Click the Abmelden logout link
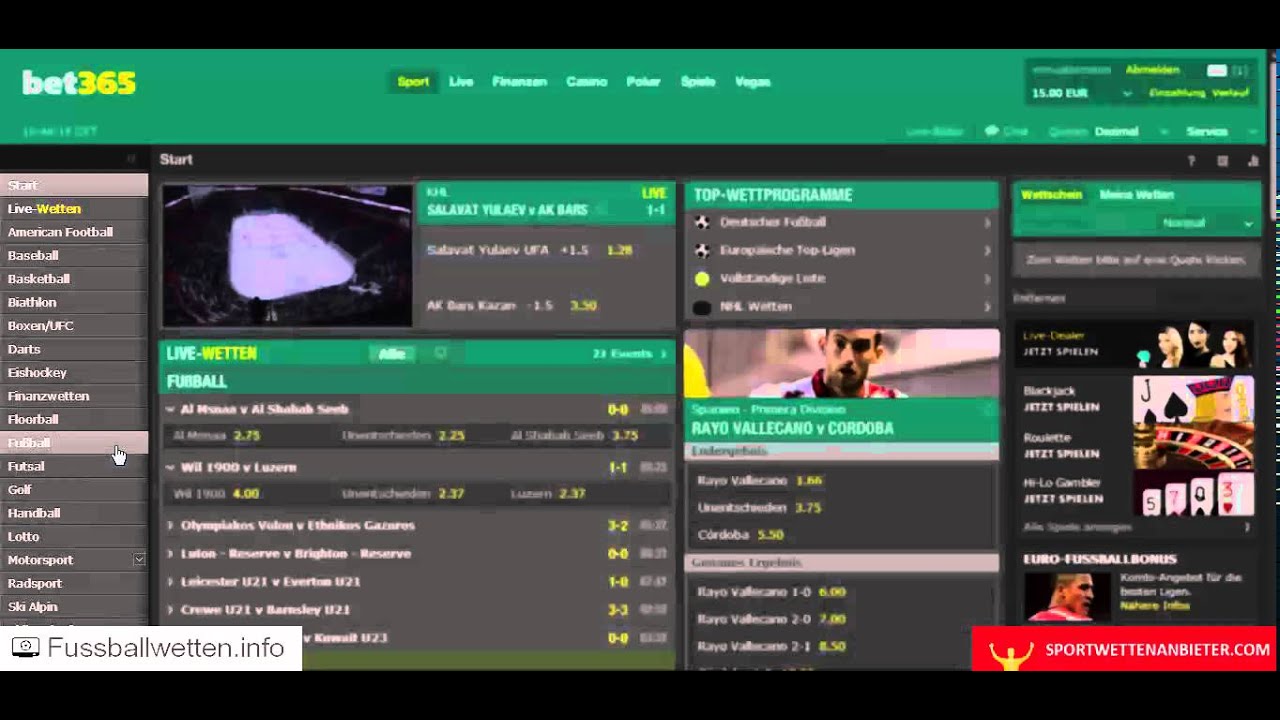1280x720 pixels. 1152,70
